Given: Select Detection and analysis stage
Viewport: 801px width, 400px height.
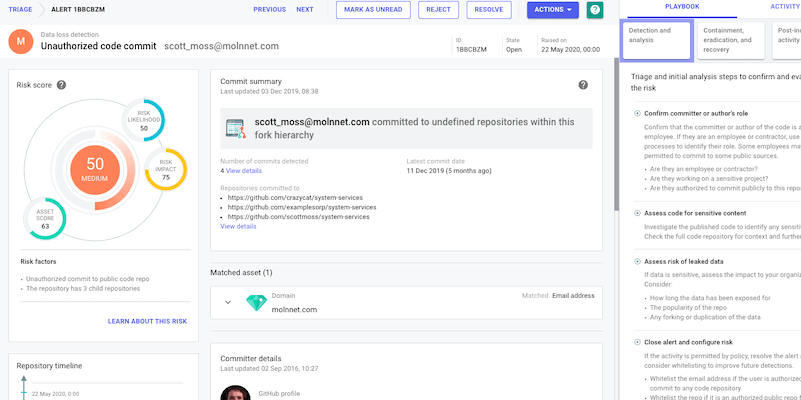Looking at the screenshot, I should tap(656, 40).
